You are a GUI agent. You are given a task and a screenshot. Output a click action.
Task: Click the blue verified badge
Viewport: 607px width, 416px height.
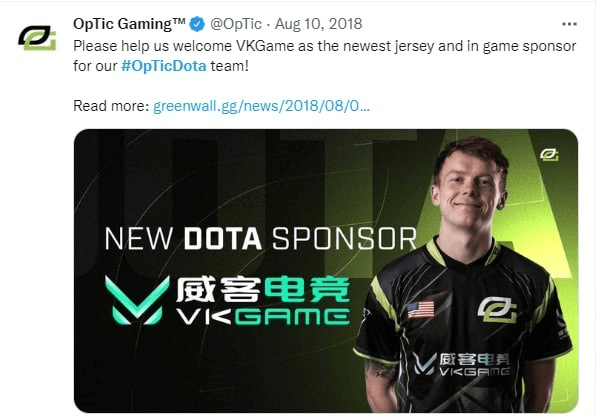tap(197, 24)
